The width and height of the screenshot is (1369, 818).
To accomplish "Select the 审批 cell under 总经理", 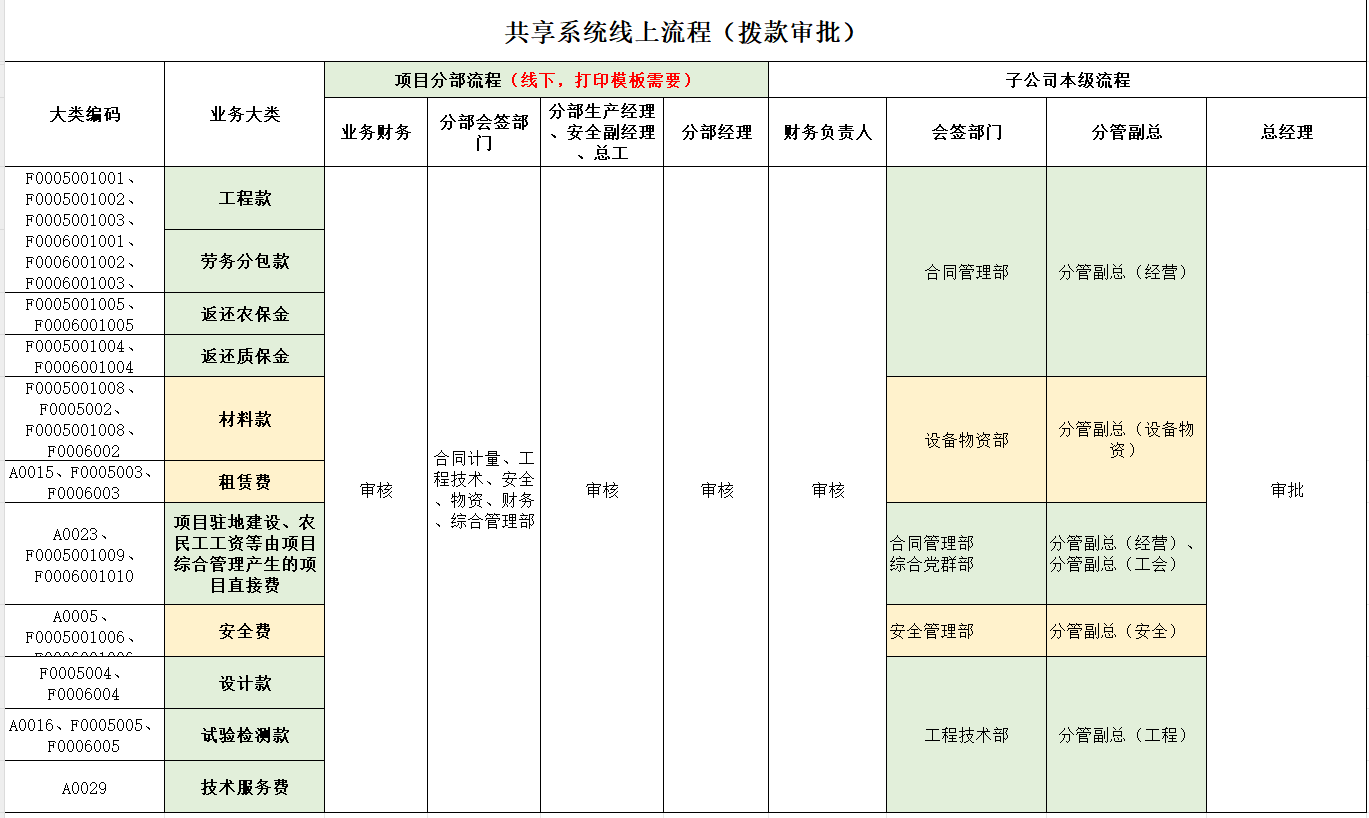I will [x=1286, y=490].
